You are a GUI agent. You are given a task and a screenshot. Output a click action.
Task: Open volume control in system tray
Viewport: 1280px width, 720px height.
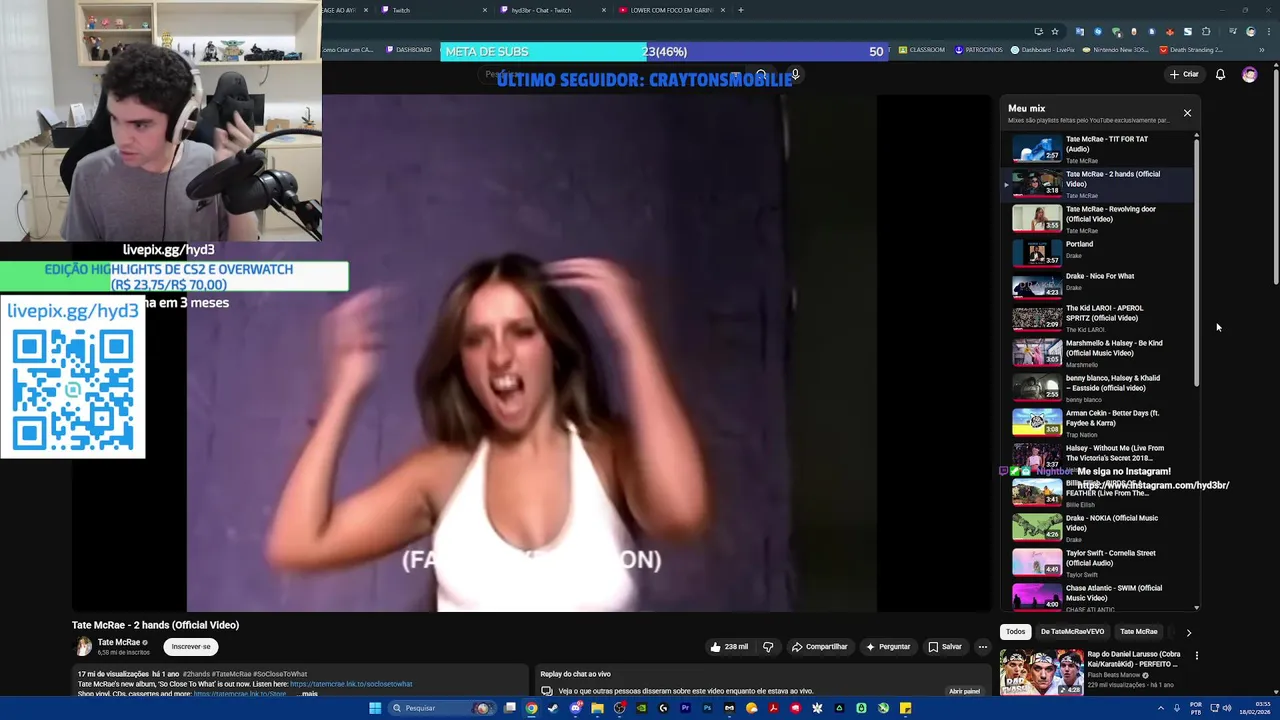click(x=1226, y=708)
